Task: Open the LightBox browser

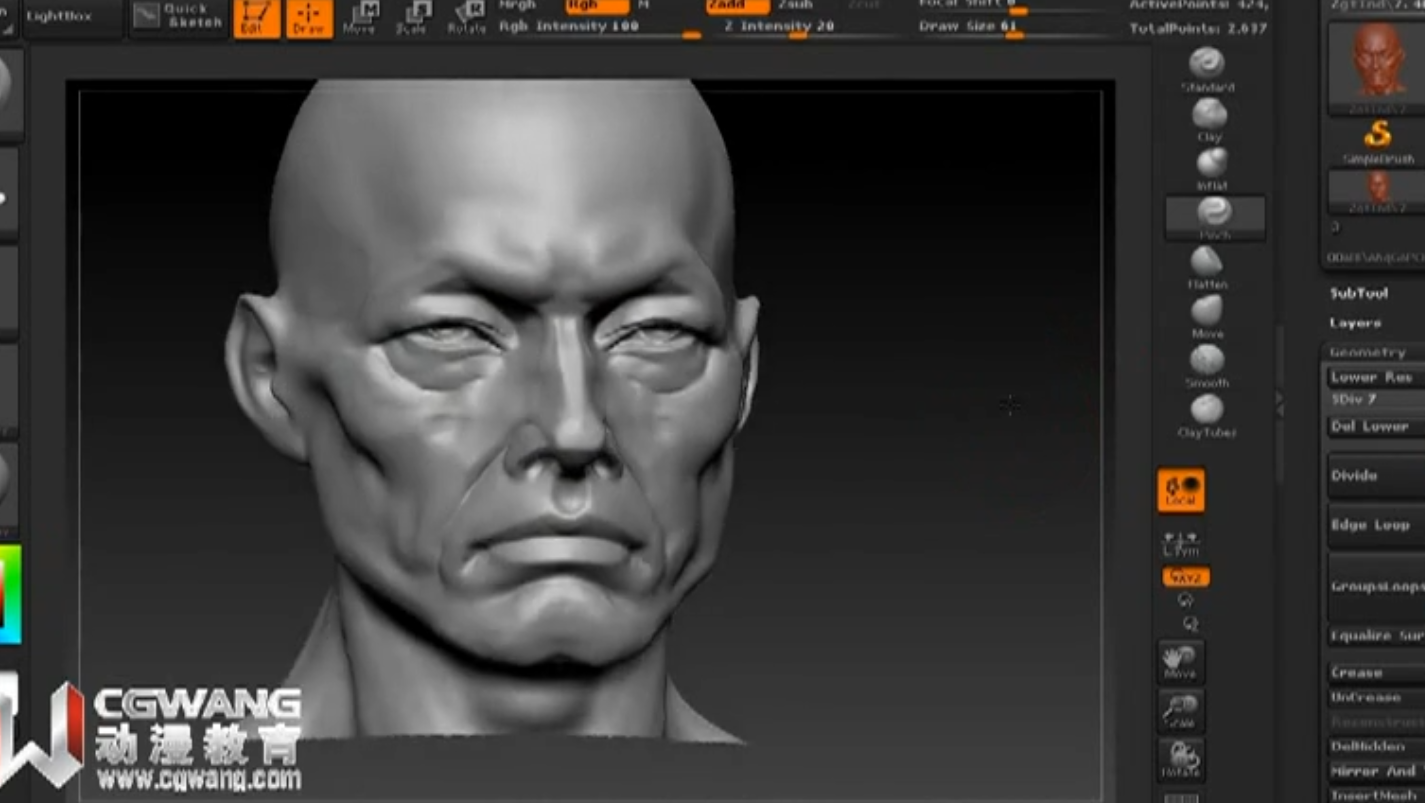Action: [x=72, y=18]
